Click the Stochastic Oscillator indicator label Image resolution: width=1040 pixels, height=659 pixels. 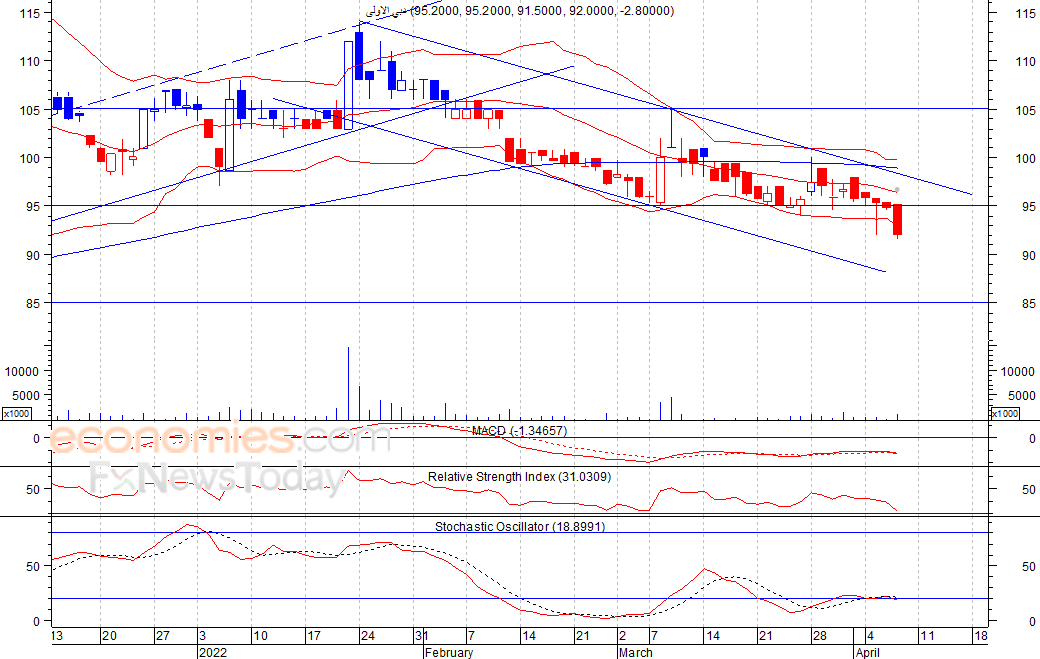pos(520,526)
